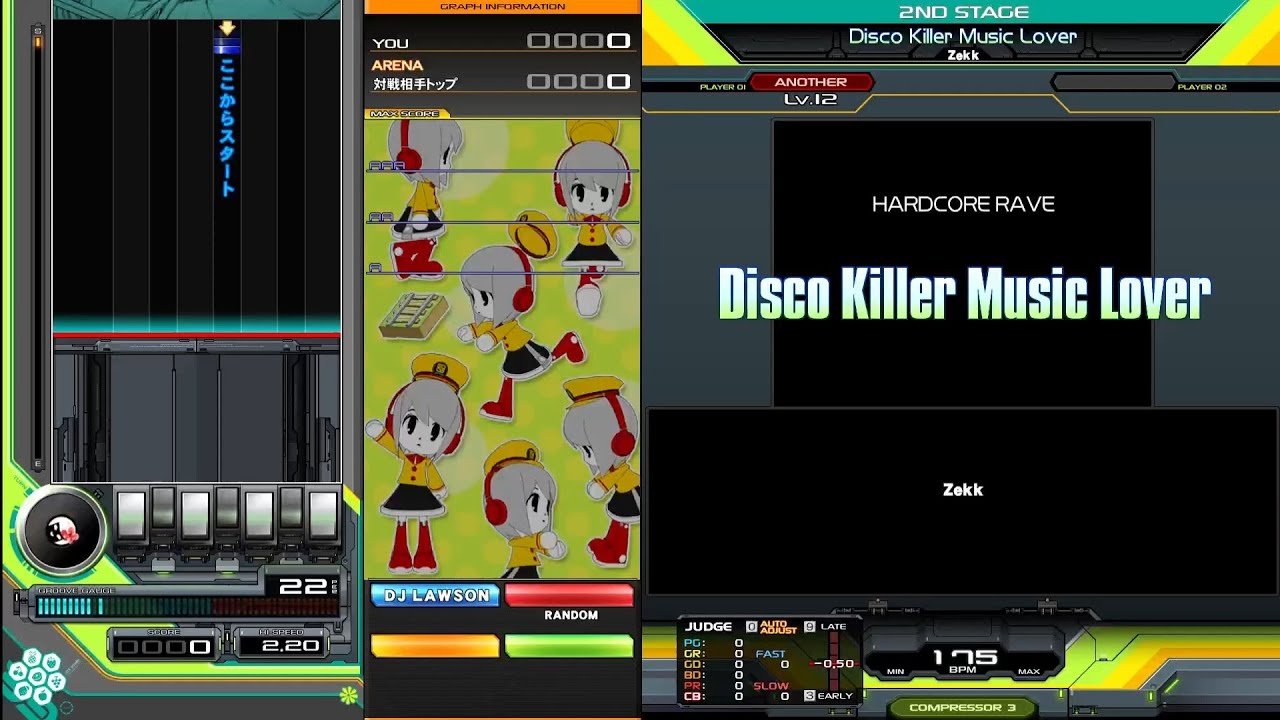This screenshot has width=1280, height=720.
Task: Click the GD judge count row
Action: (714, 664)
